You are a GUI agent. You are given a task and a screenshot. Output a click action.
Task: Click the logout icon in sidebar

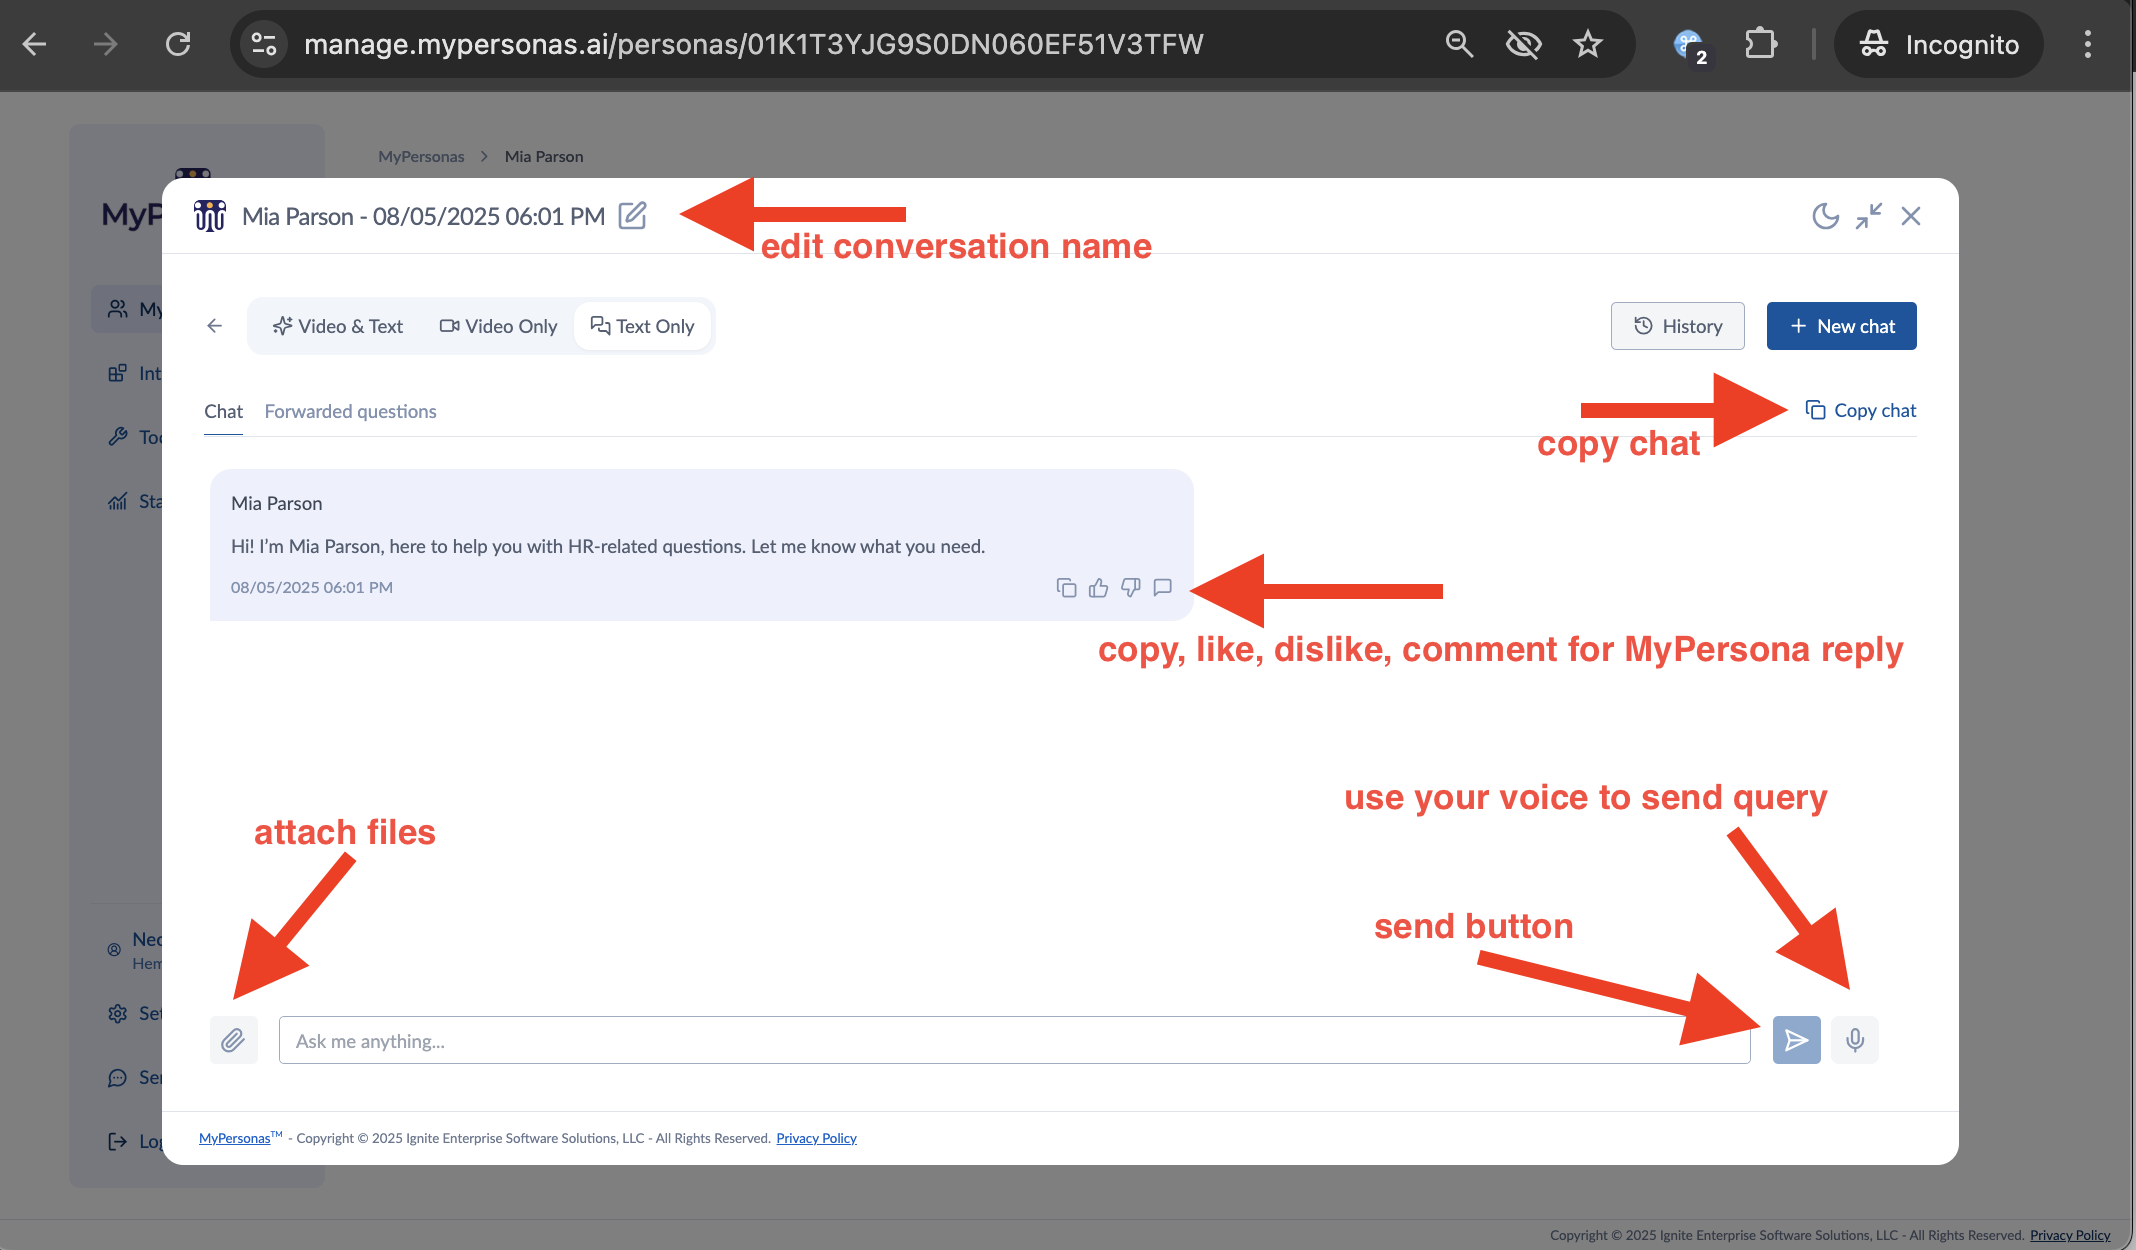(117, 1141)
